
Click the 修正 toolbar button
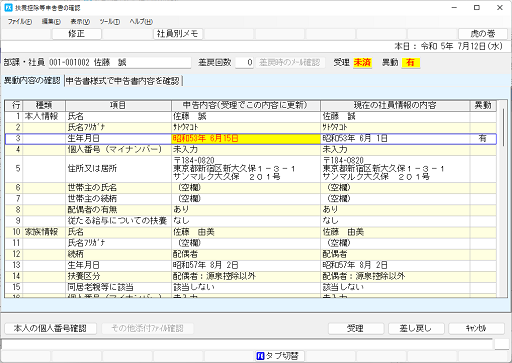click(76, 34)
